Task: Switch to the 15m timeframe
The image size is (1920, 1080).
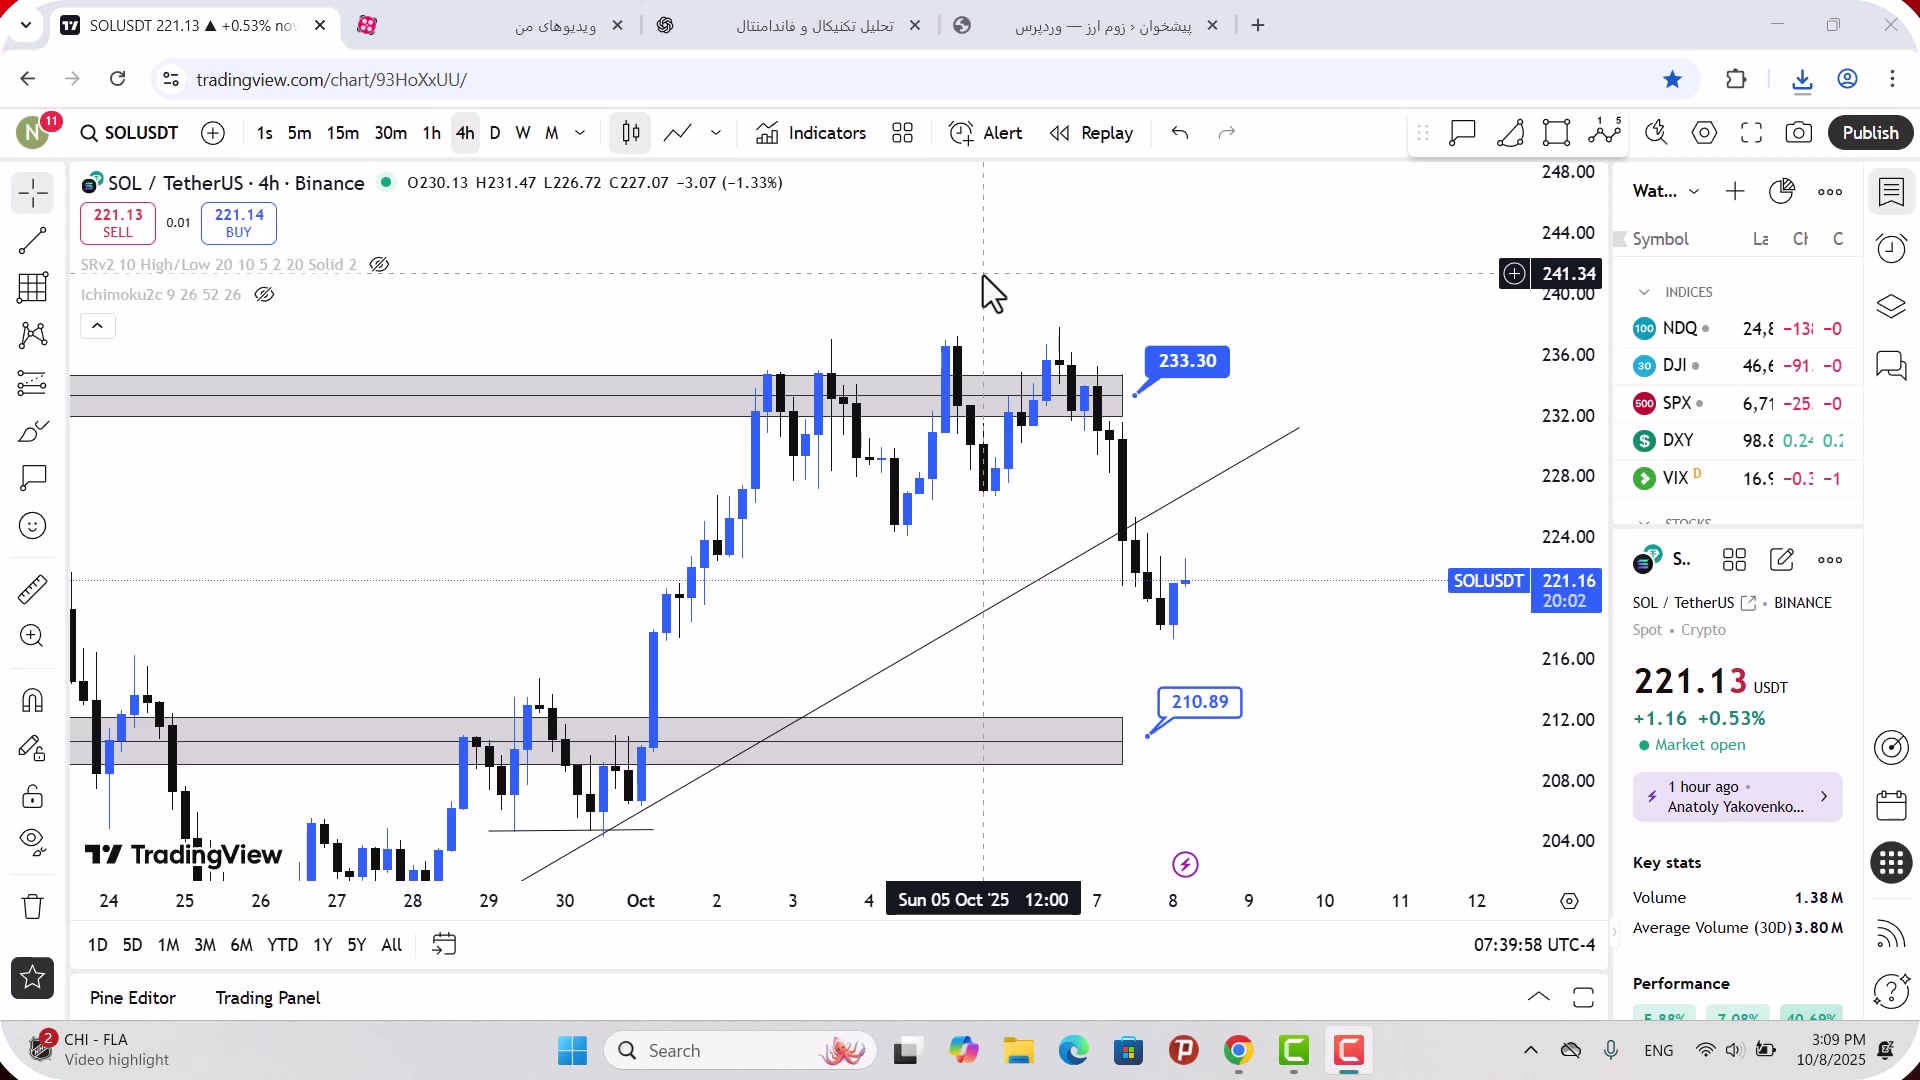Action: pyautogui.click(x=343, y=133)
